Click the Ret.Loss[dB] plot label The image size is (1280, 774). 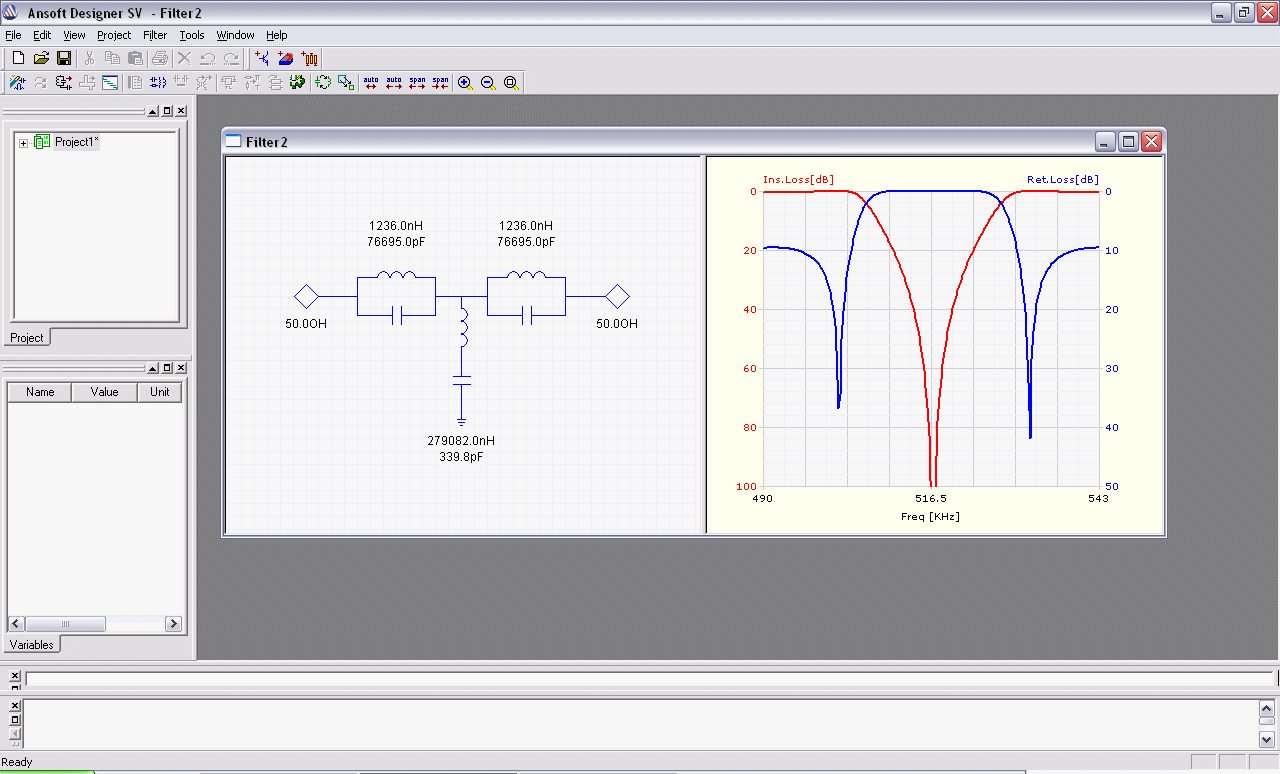coord(1063,180)
